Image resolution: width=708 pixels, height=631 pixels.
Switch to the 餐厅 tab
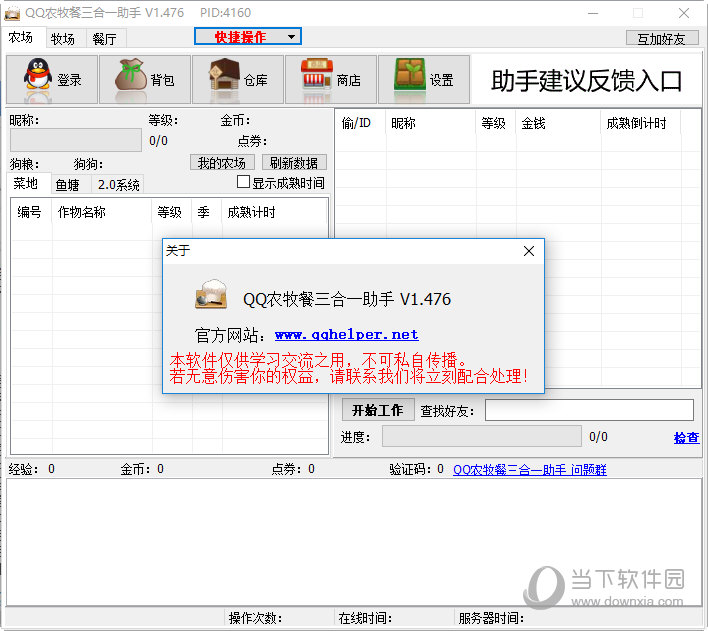[x=105, y=39]
